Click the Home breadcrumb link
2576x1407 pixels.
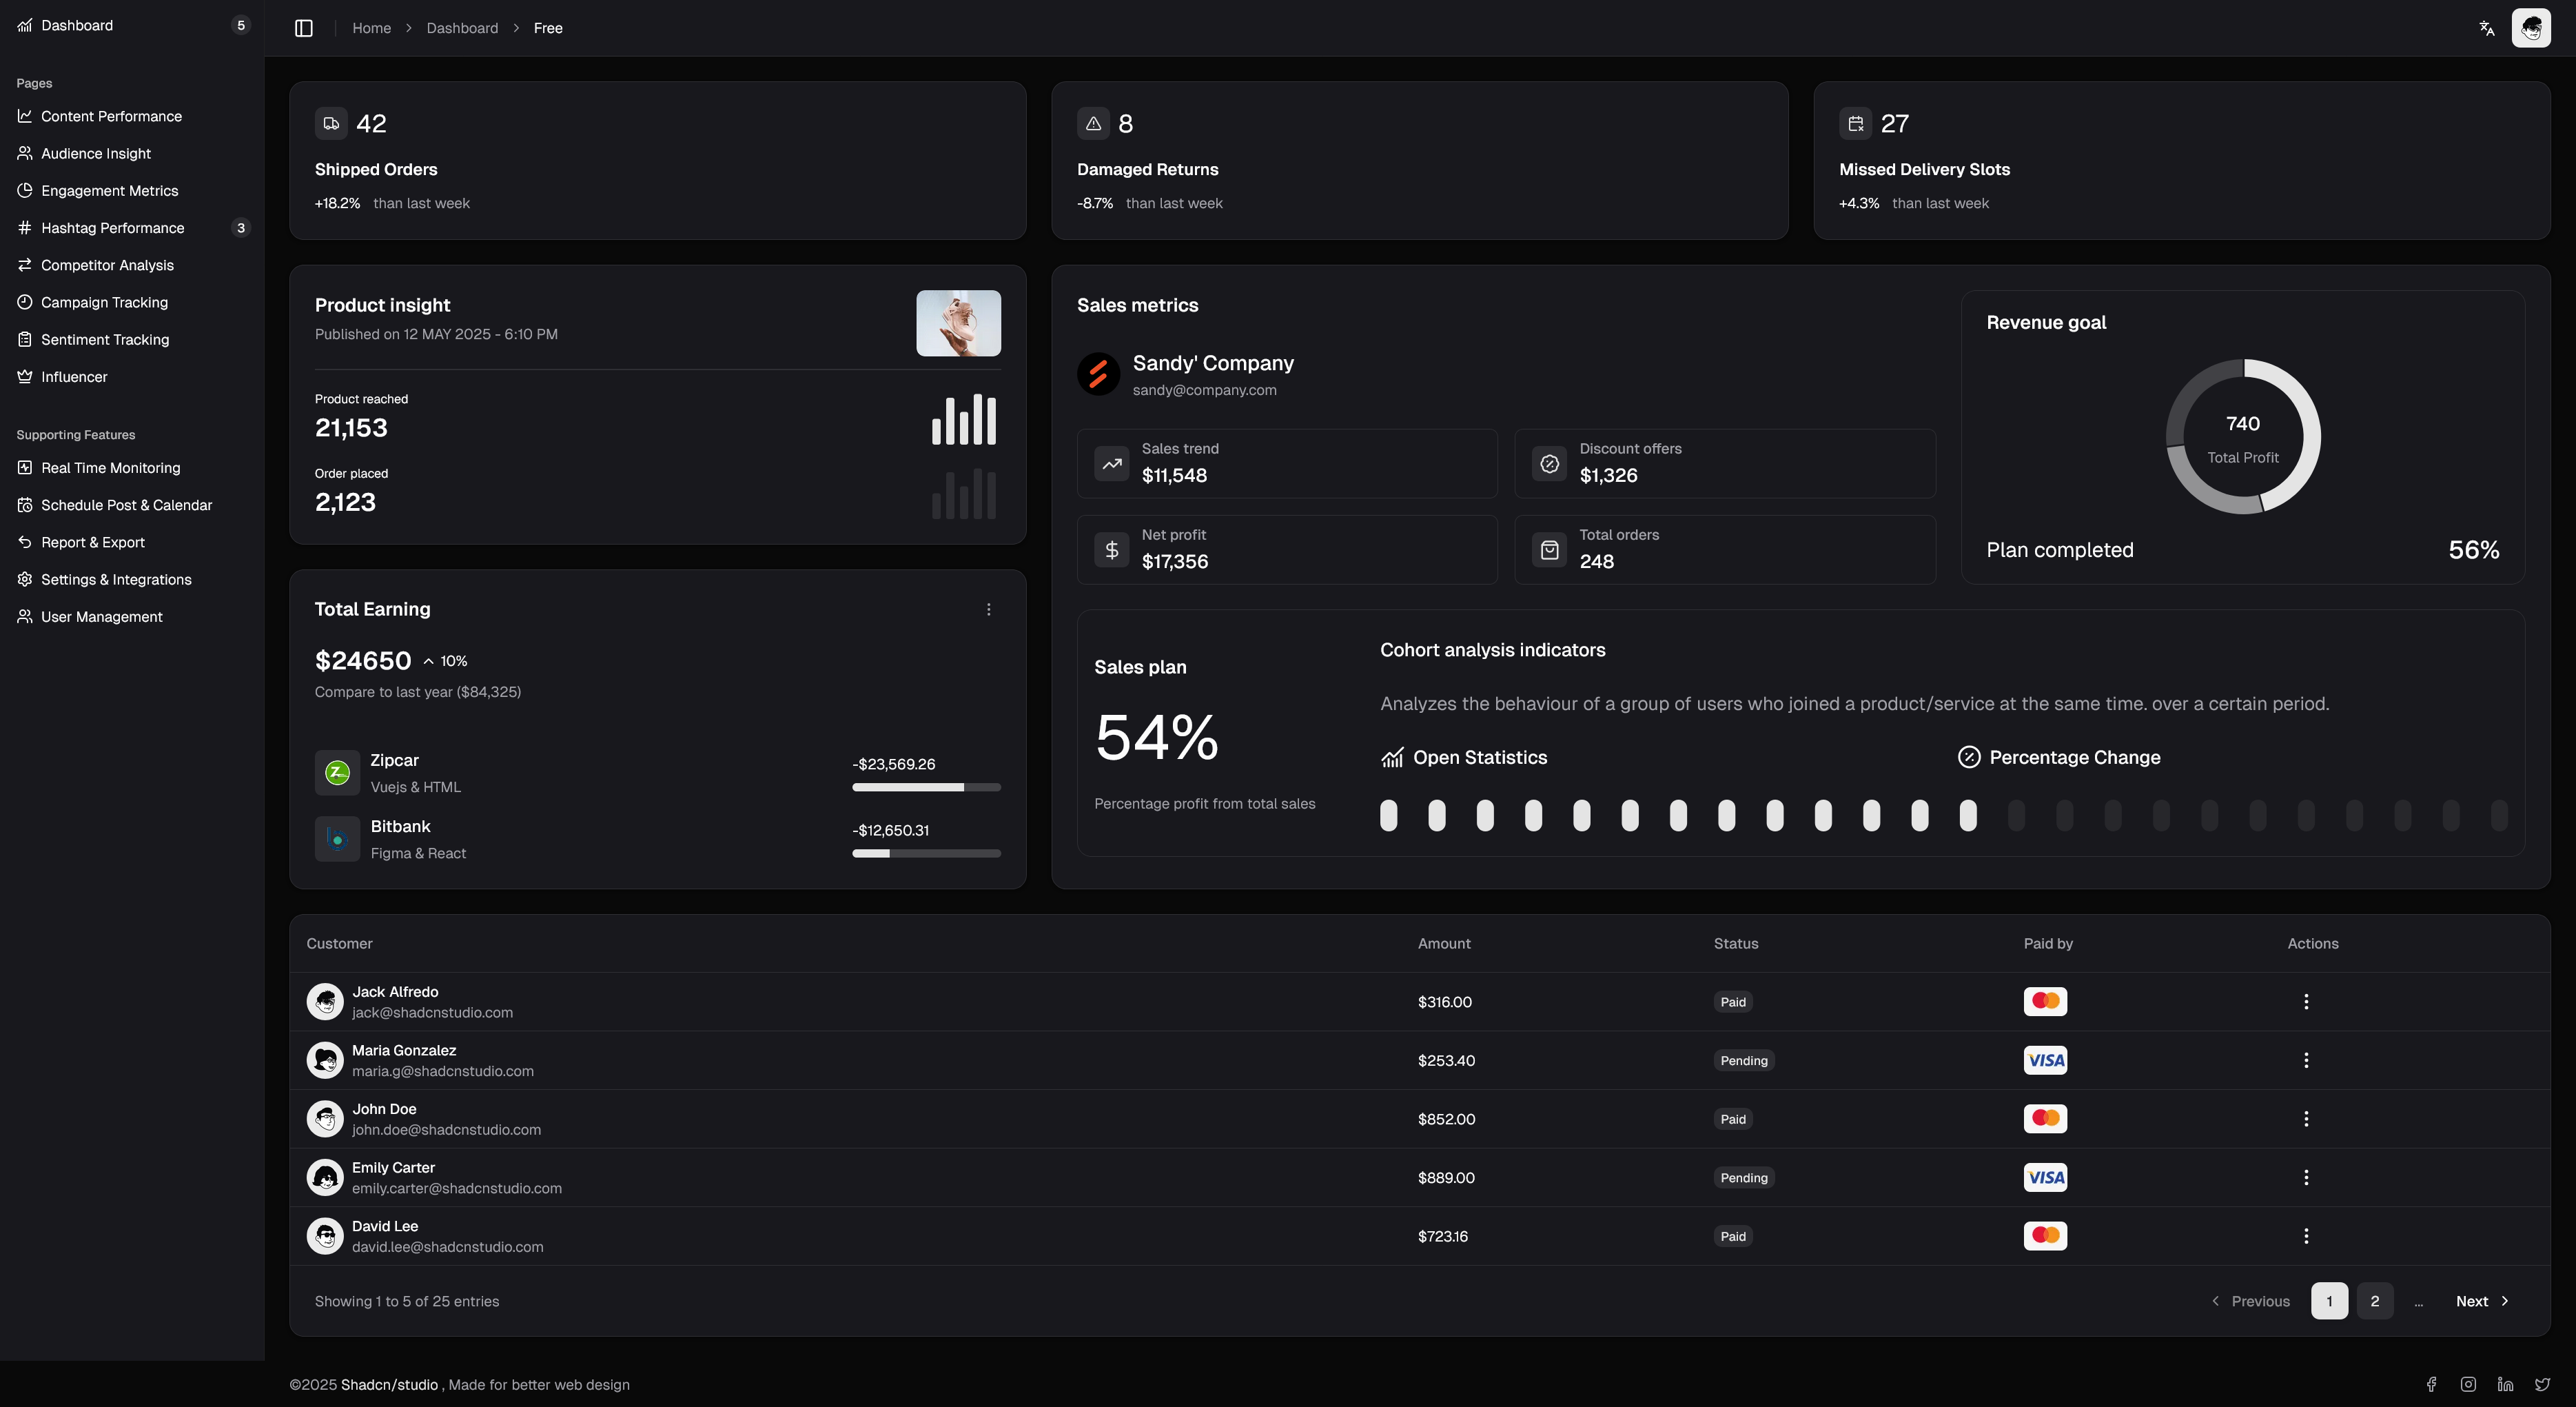click(372, 28)
